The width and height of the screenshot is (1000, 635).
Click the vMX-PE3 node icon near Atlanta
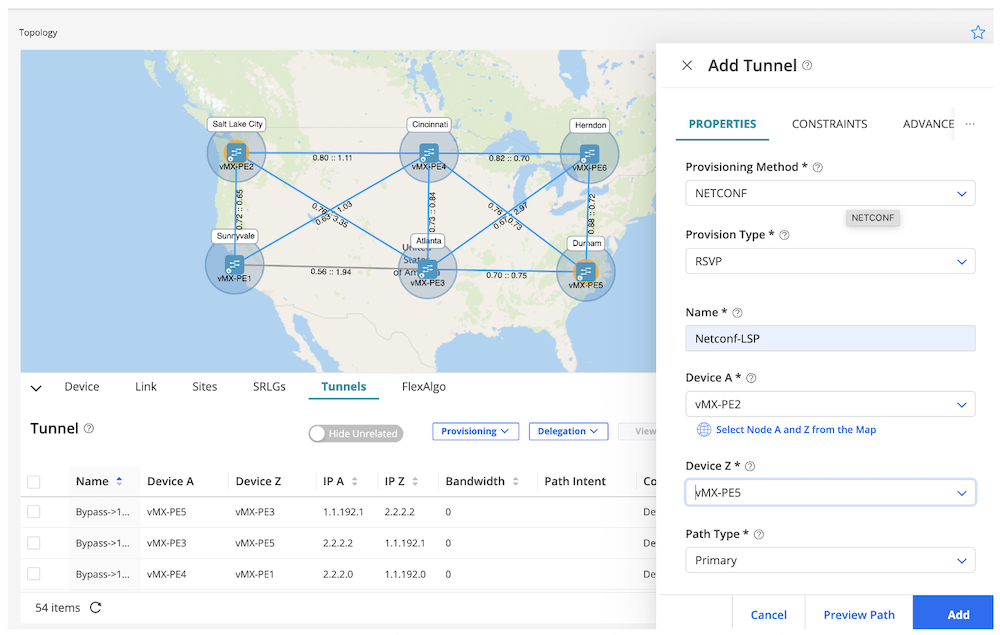428,268
